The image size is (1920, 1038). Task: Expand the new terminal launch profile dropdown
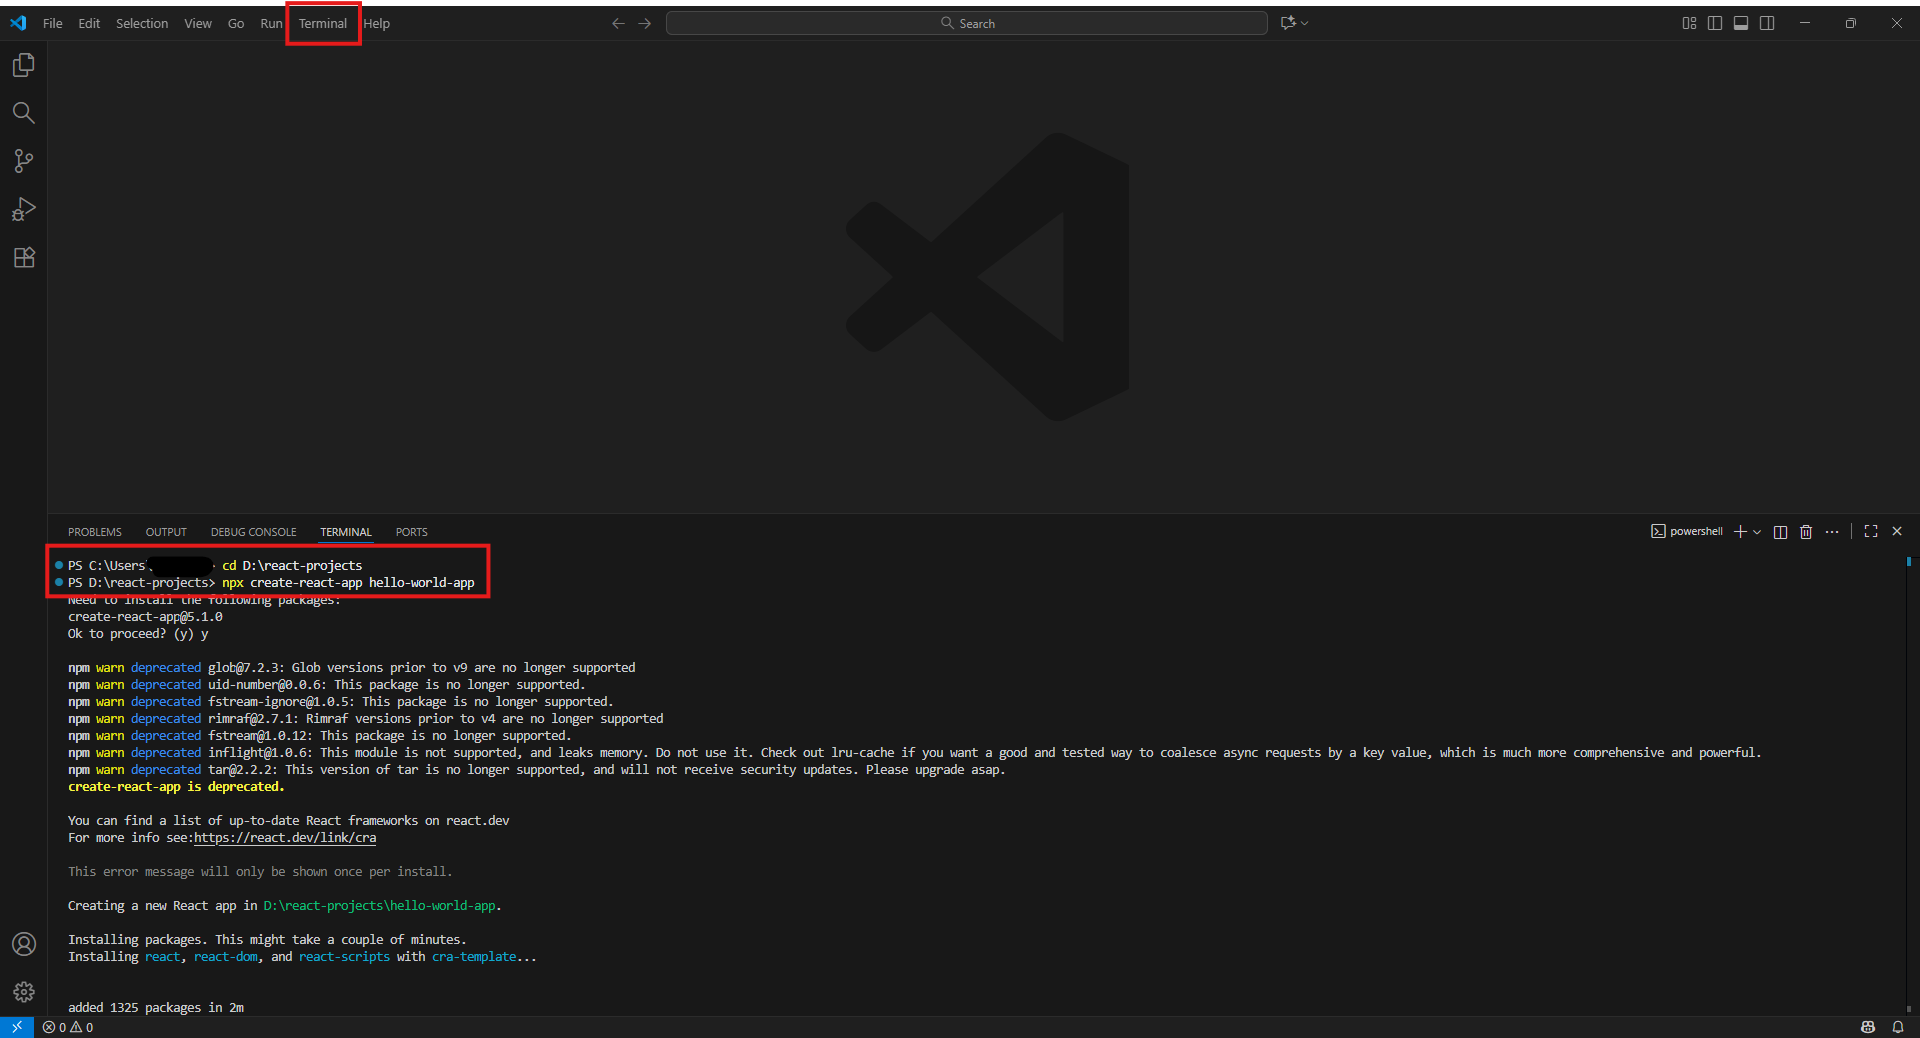coord(1757,532)
